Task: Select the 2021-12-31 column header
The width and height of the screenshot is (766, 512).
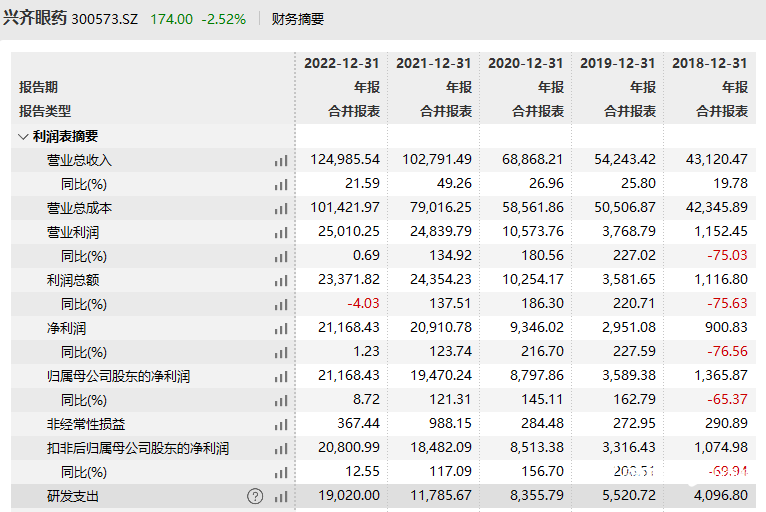Action: [433, 64]
